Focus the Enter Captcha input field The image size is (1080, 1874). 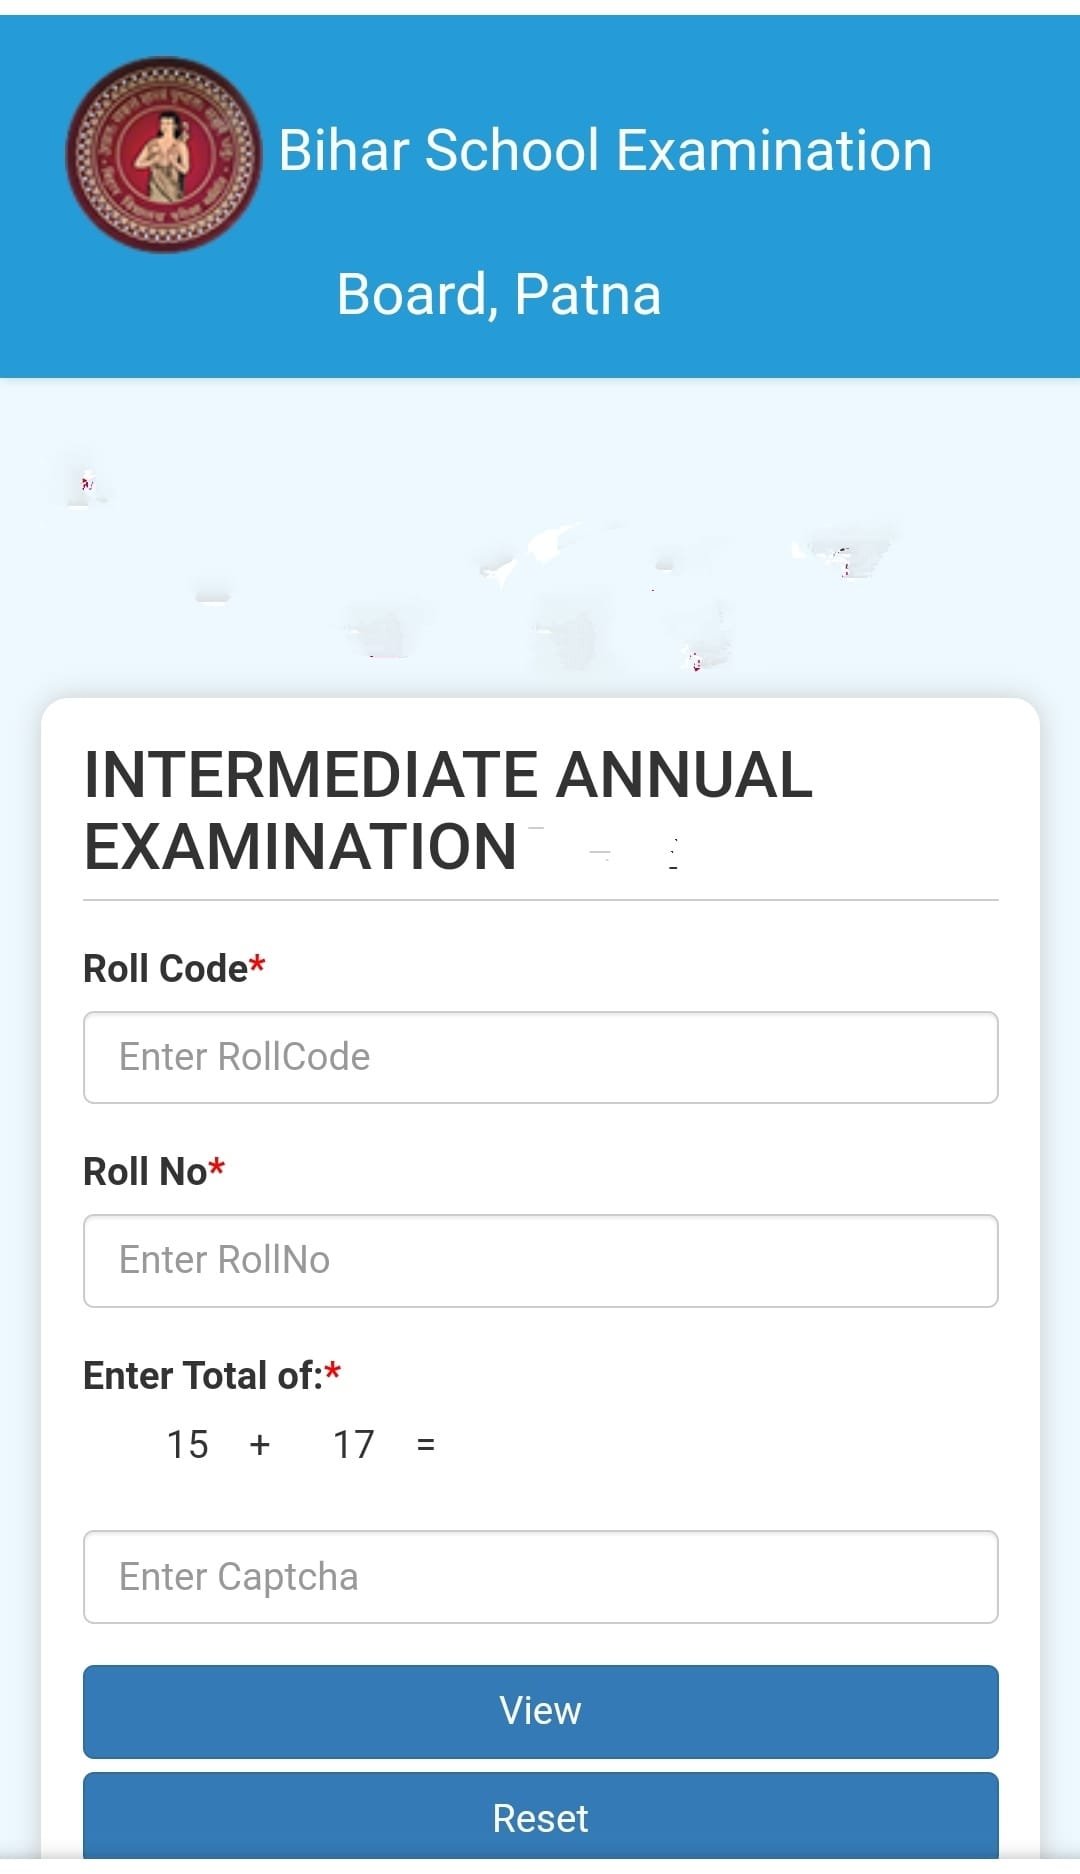[540, 1576]
